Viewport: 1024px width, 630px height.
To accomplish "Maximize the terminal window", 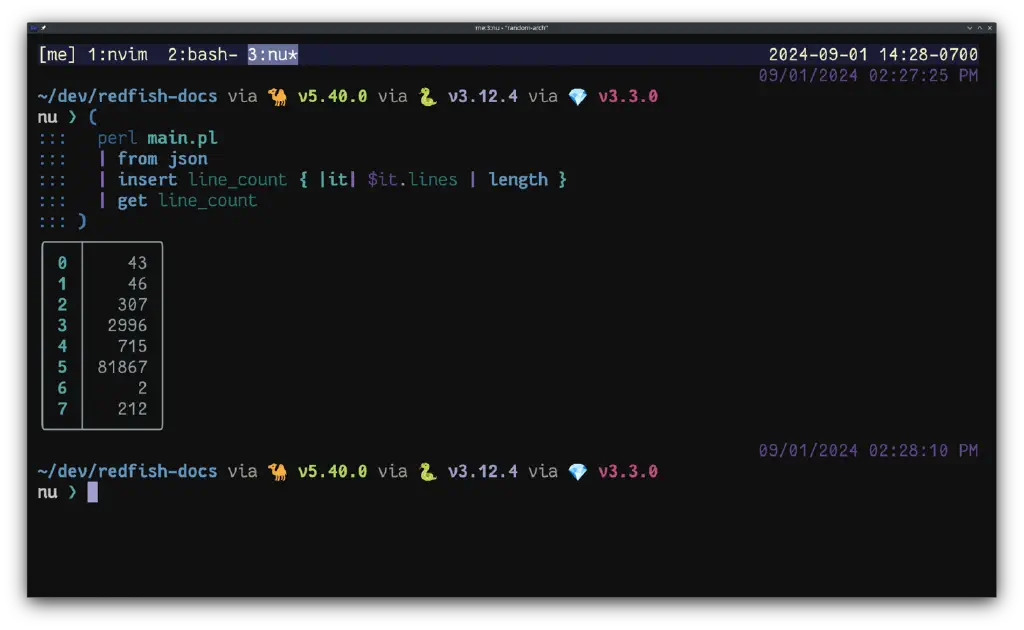I will (x=980, y=28).
